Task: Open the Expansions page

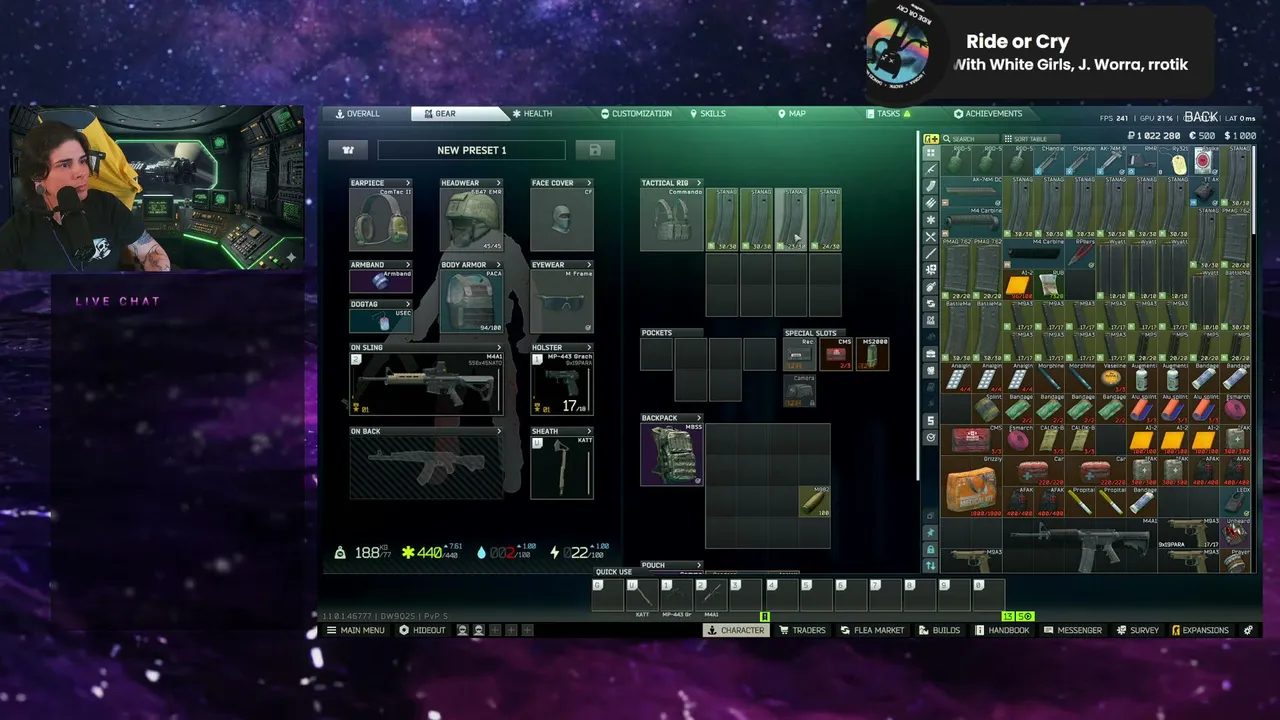Action: [x=1200, y=630]
